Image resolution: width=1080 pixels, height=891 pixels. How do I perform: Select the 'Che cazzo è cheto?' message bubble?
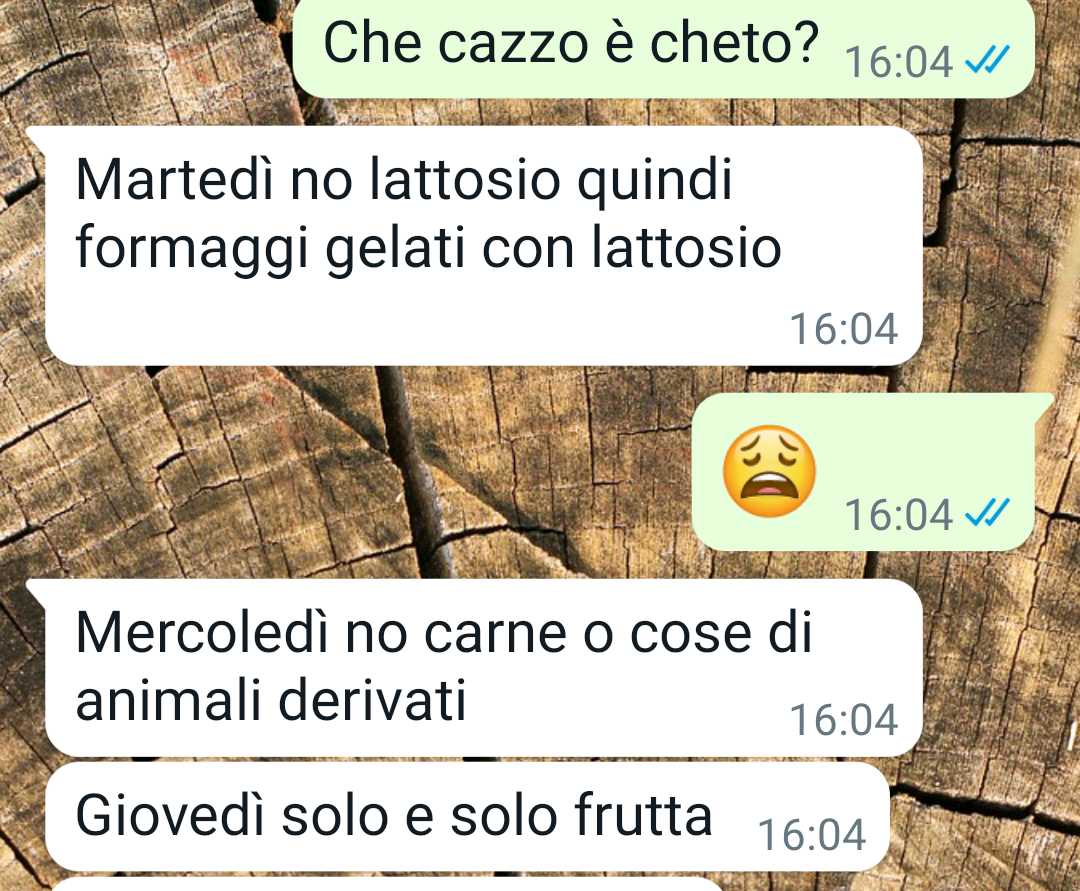click(663, 48)
